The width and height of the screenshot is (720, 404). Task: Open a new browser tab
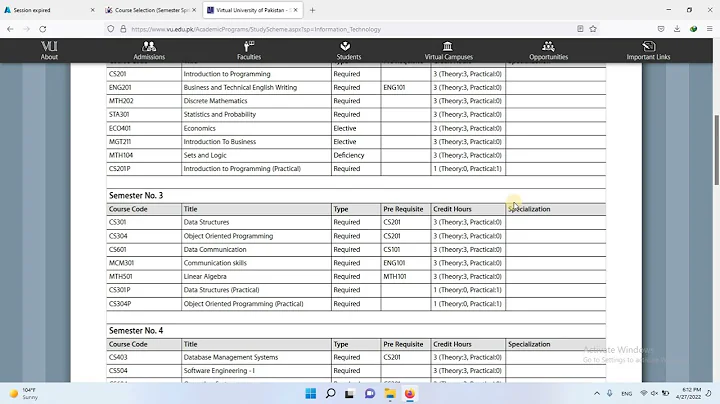pyautogui.click(x=312, y=10)
